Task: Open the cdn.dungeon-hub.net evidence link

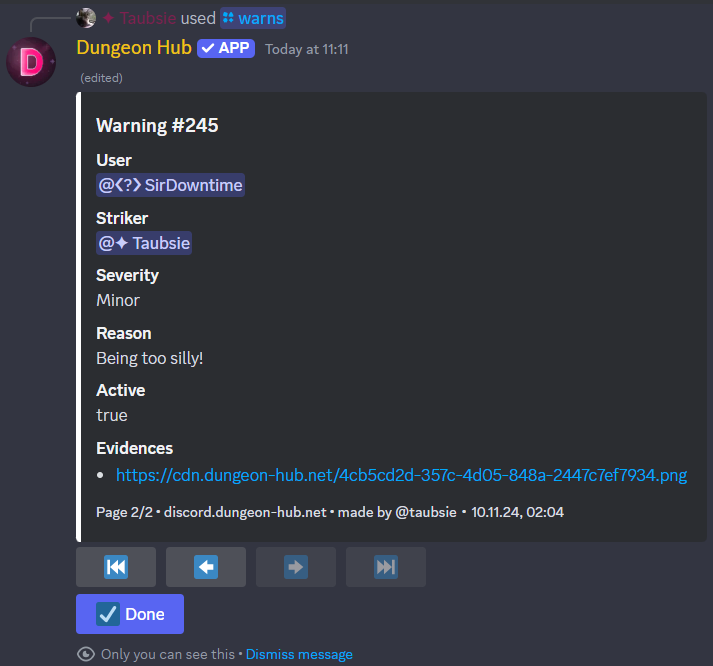Action: click(402, 475)
